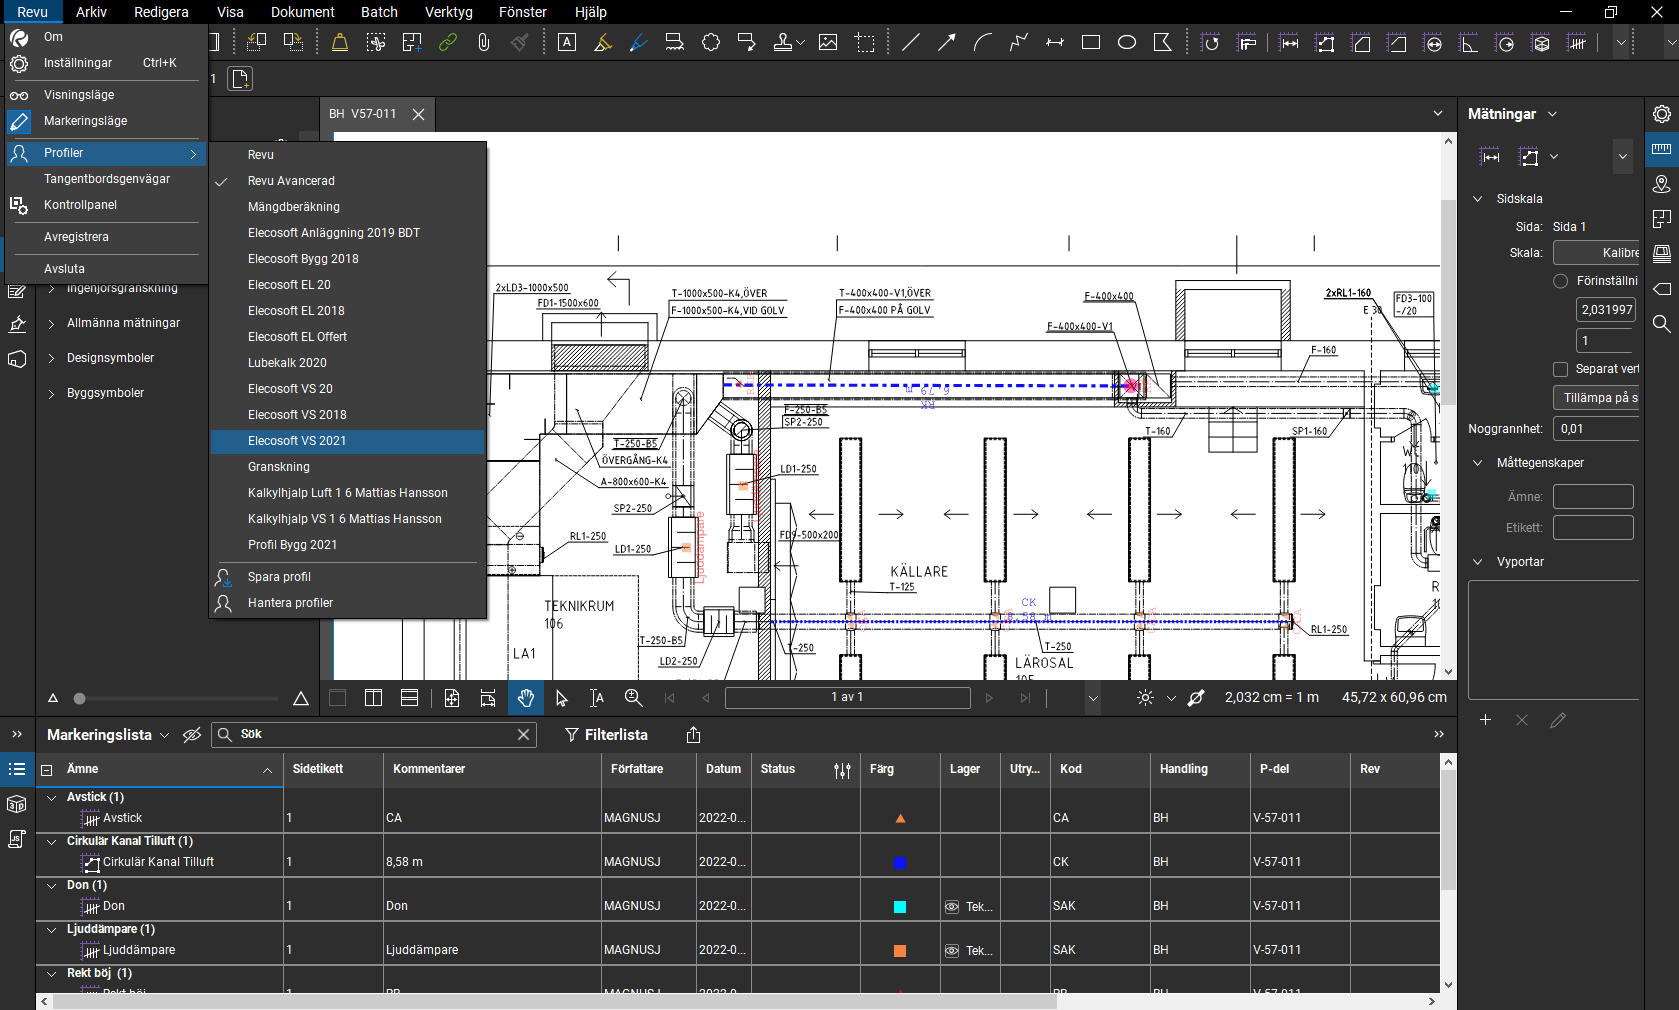
Task: Open the Markeringslista dropdown arrow
Action: click(165, 735)
